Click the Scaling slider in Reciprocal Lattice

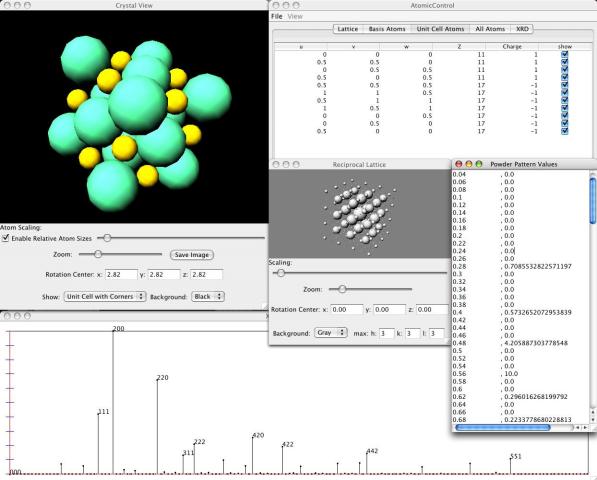(x=360, y=273)
